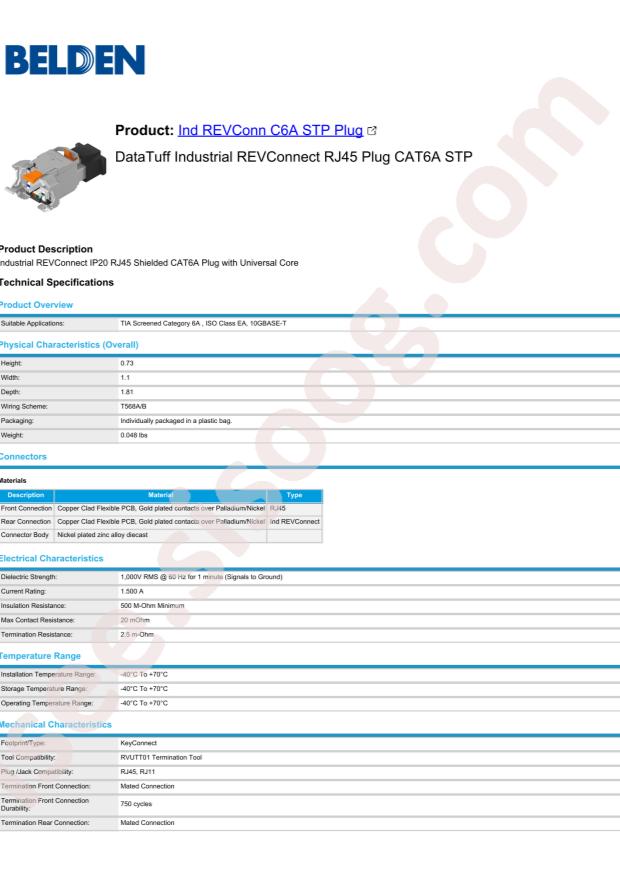620x877 pixels.
Task: Open the Ind REVConn C6A STP Plug link
Action: [270, 130]
